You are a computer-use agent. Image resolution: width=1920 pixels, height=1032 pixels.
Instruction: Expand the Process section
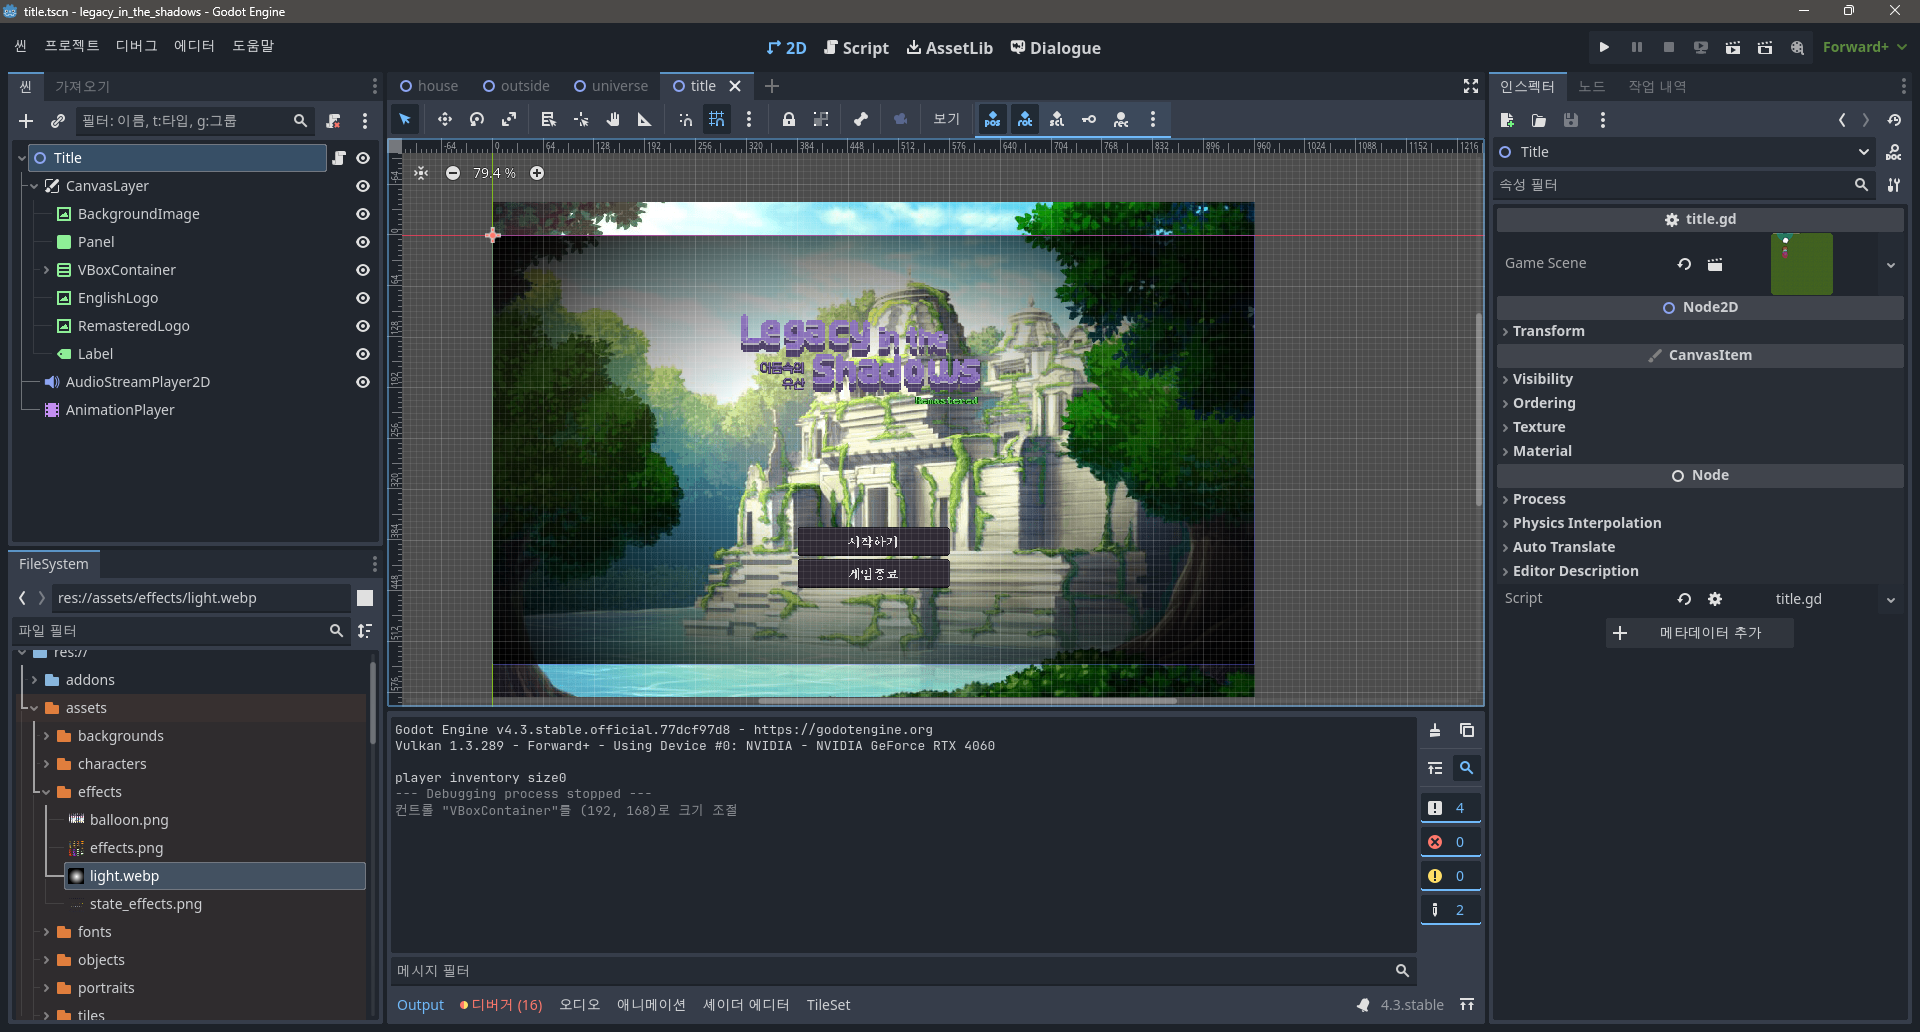tap(1700, 499)
